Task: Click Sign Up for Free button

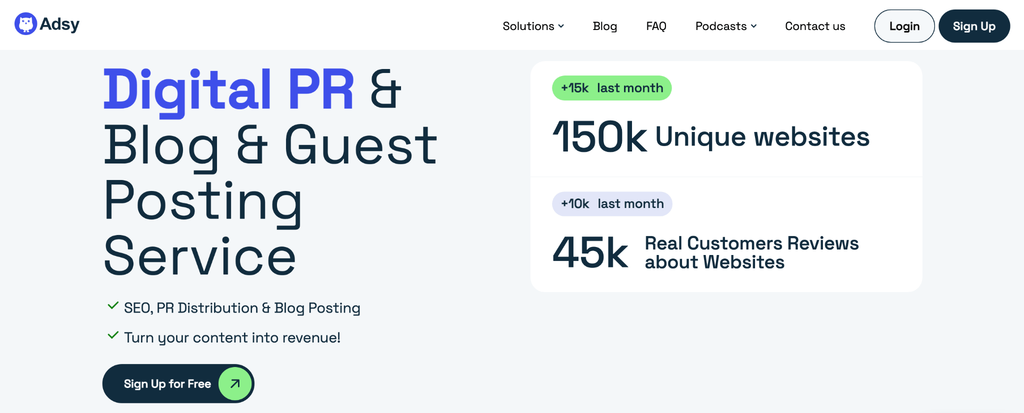Action: (x=178, y=384)
